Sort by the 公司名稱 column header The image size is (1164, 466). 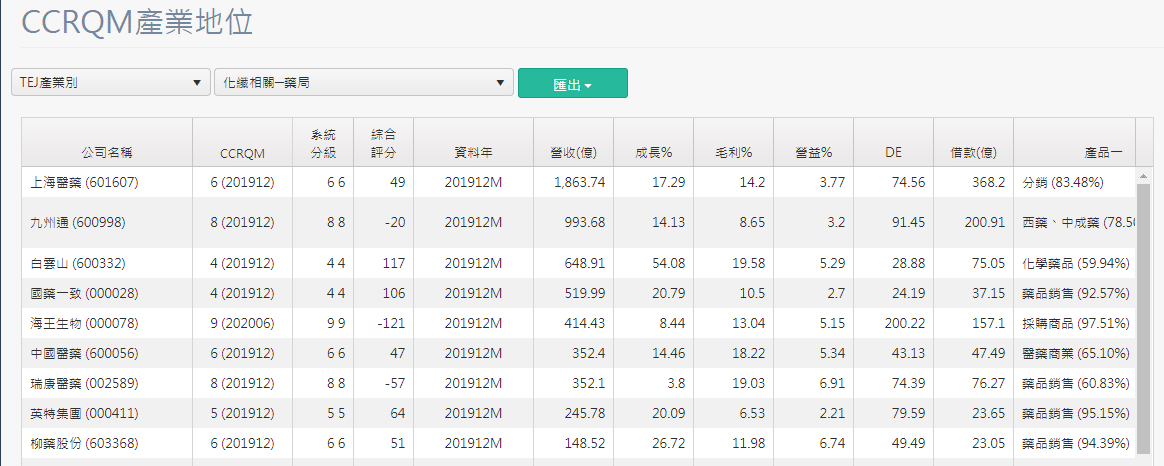click(107, 153)
